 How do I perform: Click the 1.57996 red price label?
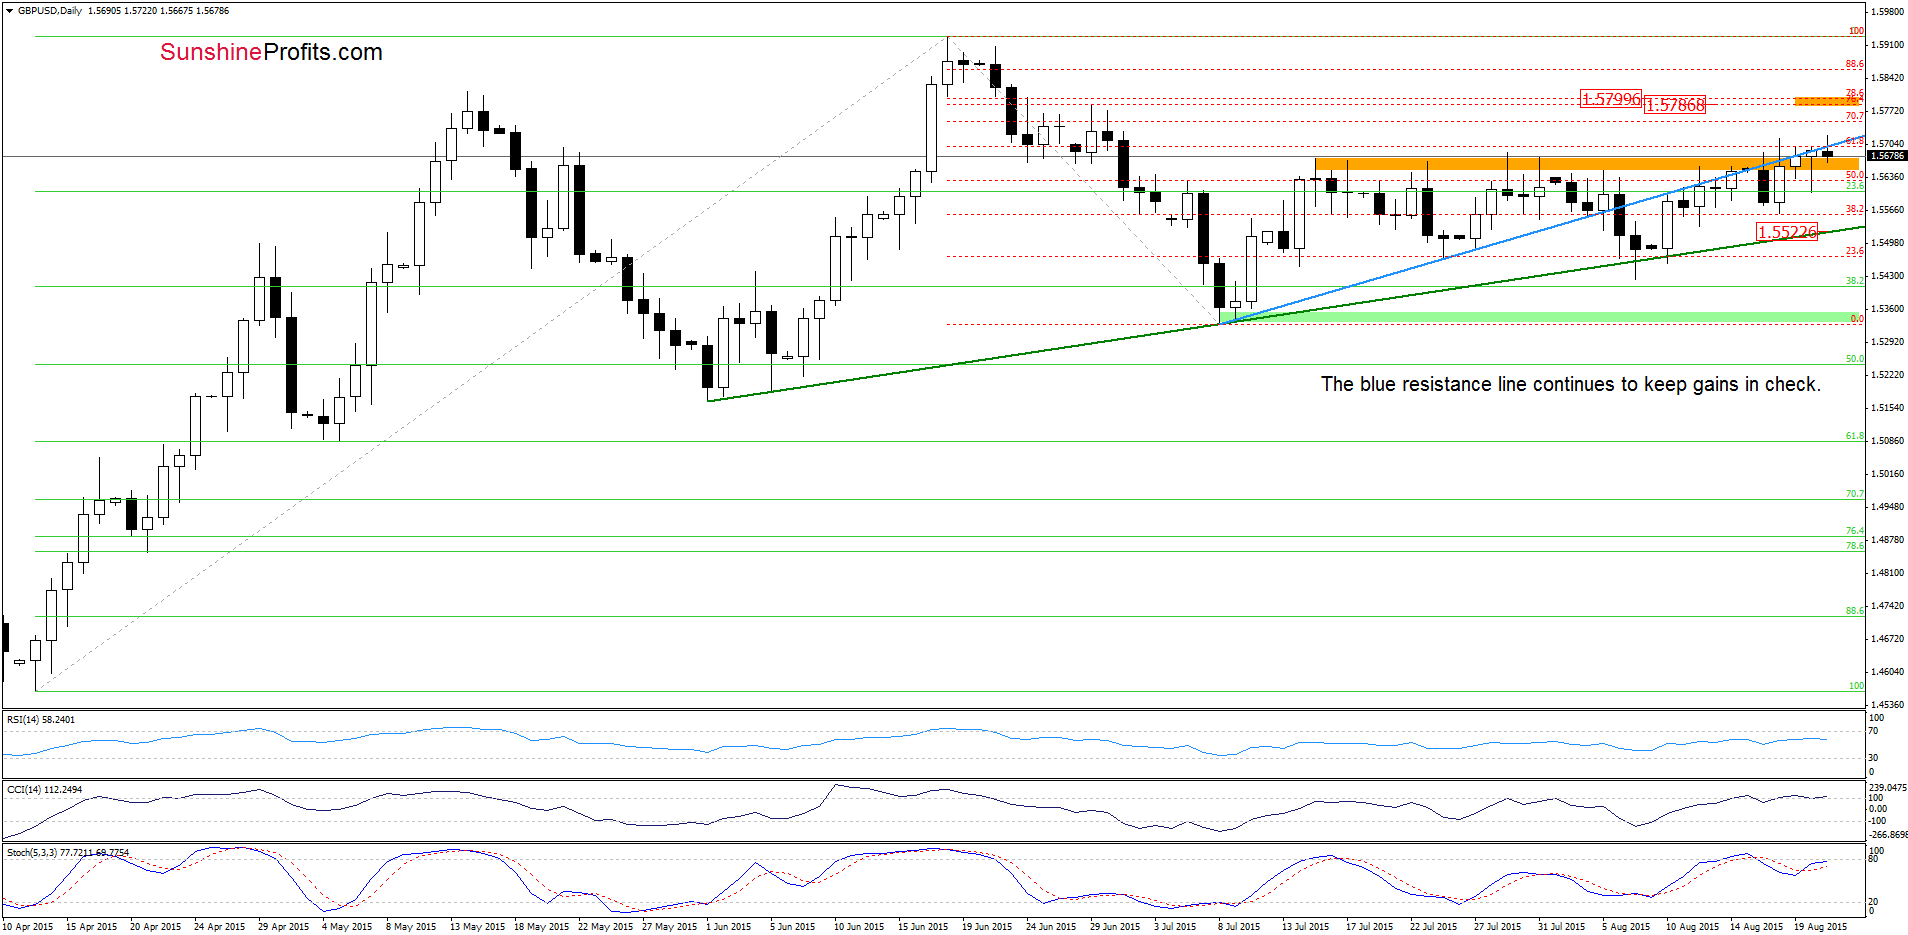1610,99
